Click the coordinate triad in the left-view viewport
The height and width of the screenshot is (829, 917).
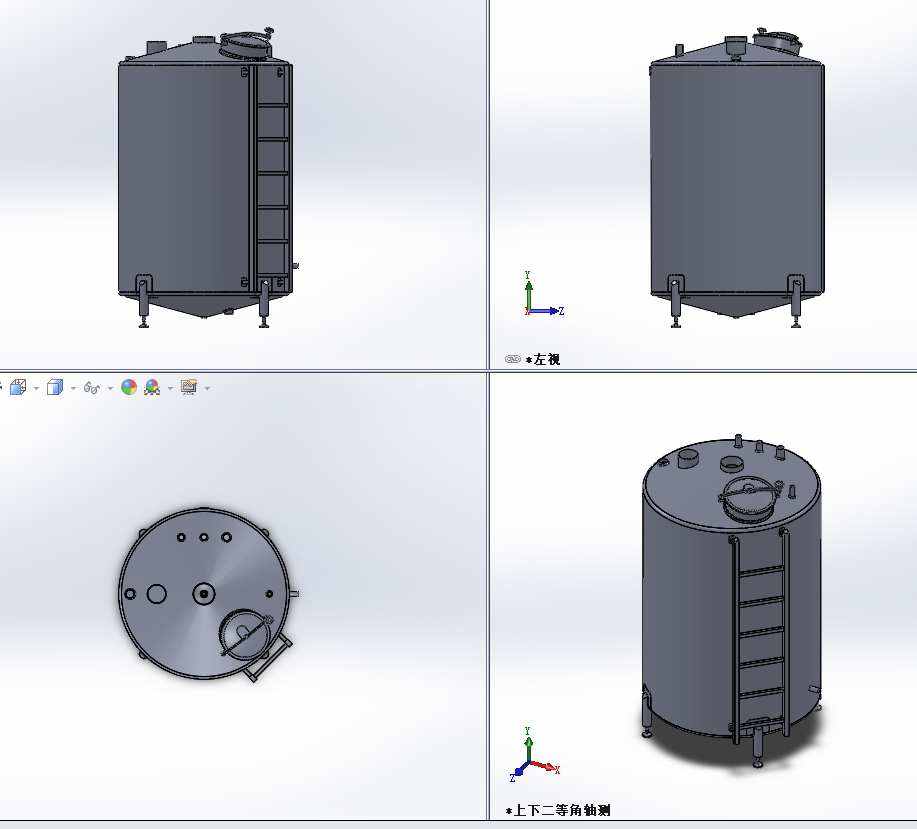coord(543,294)
